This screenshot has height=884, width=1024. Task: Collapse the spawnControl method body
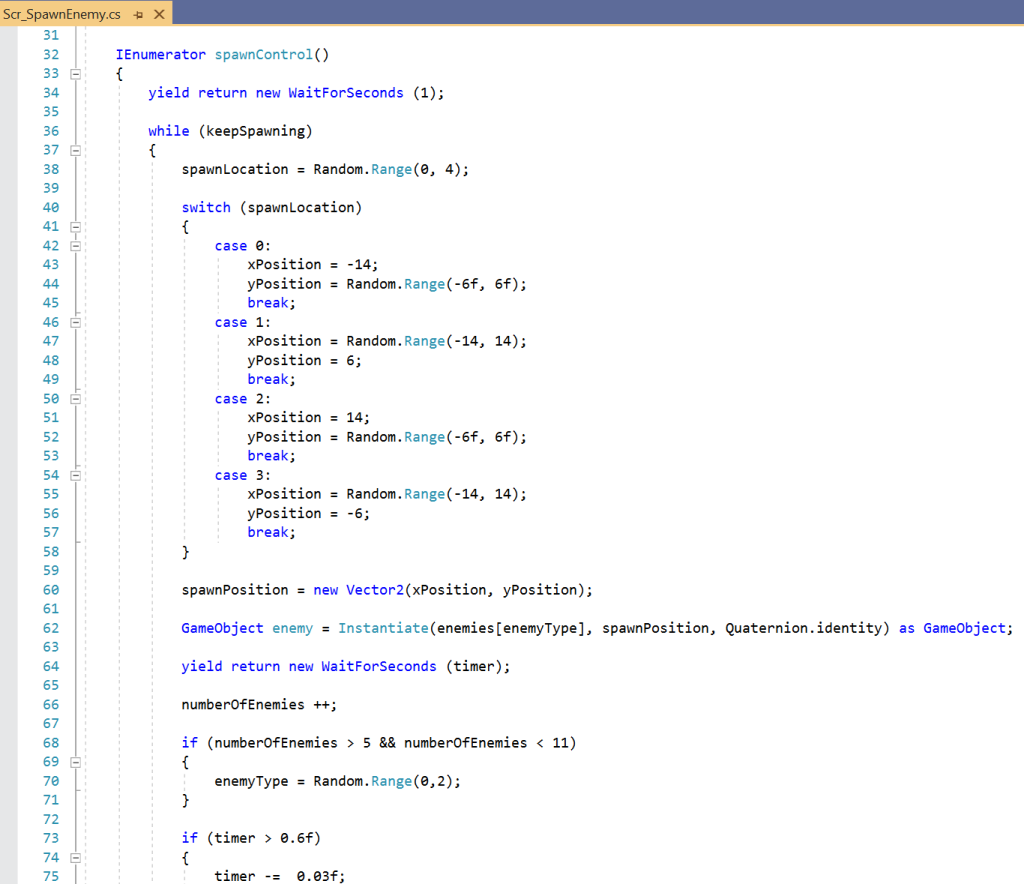(75, 74)
